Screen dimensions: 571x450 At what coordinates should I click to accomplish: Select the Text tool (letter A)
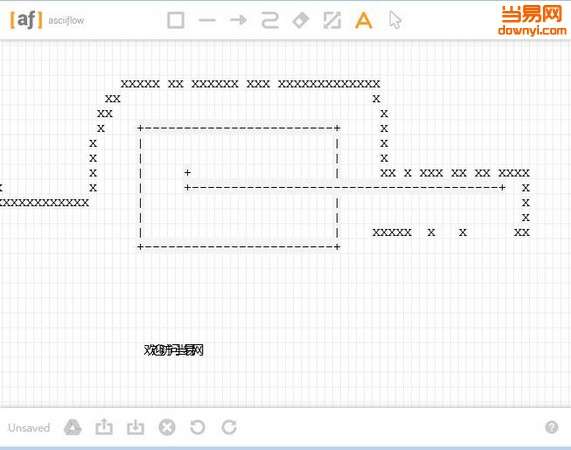tap(363, 20)
